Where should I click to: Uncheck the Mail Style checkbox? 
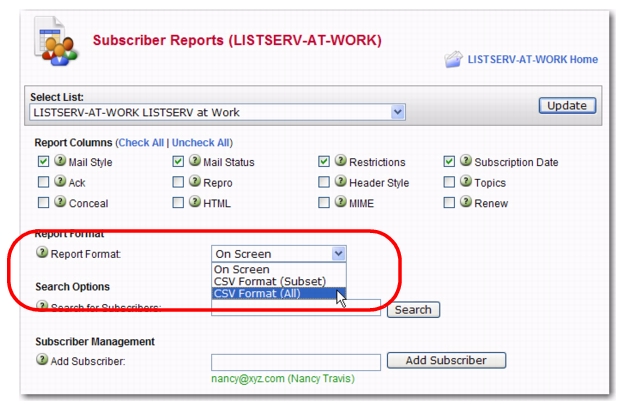(x=43, y=162)
